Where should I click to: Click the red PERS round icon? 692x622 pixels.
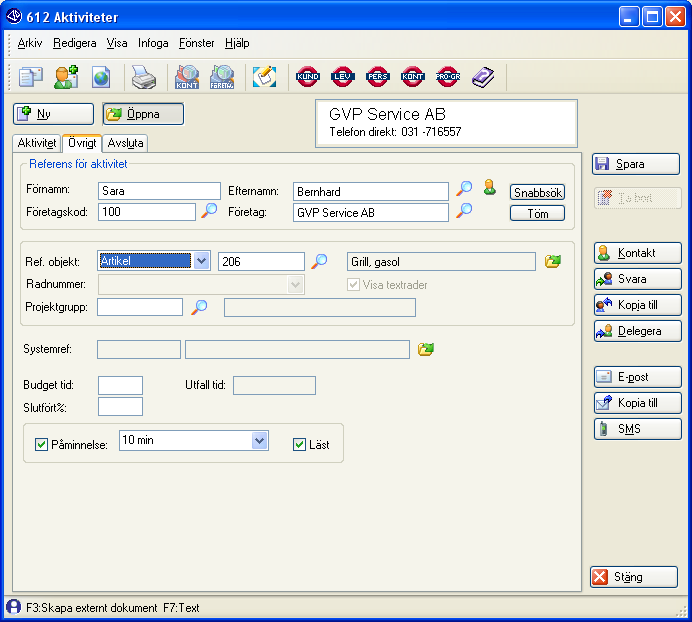pyautogui.click(x=377, y=76)
